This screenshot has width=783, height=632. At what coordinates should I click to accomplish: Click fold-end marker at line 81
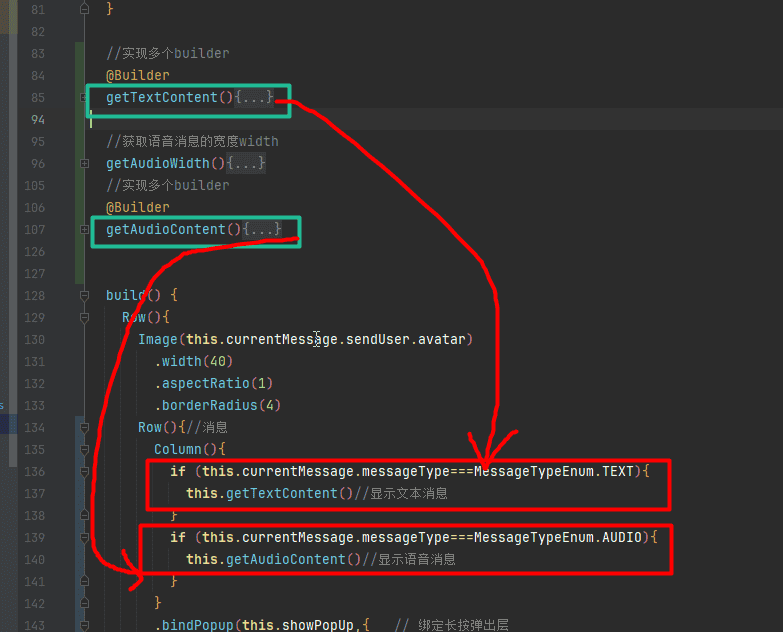point(84,9)
